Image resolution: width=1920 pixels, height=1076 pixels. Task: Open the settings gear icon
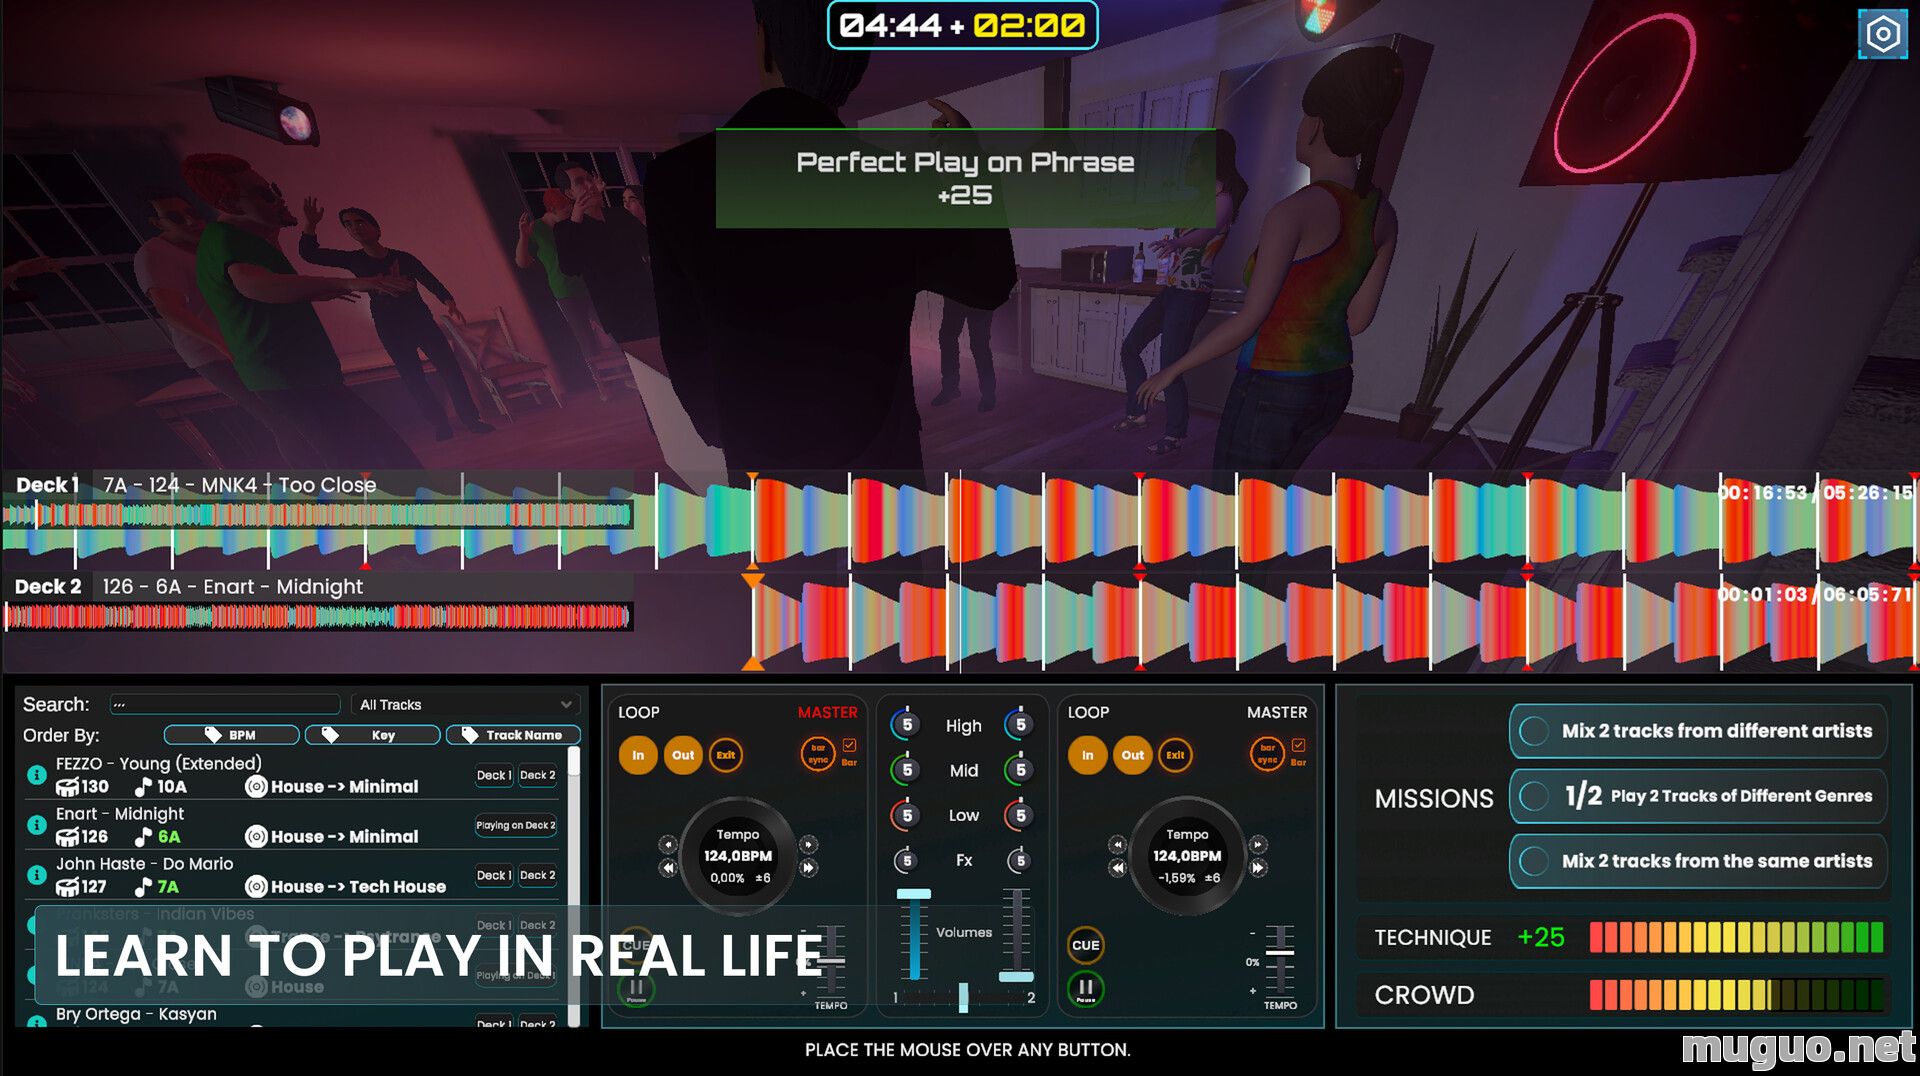point(1882,34)
